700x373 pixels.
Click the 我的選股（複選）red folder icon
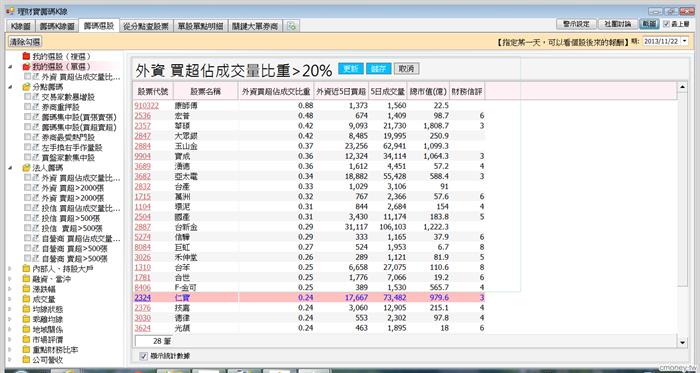click(26, 56)
